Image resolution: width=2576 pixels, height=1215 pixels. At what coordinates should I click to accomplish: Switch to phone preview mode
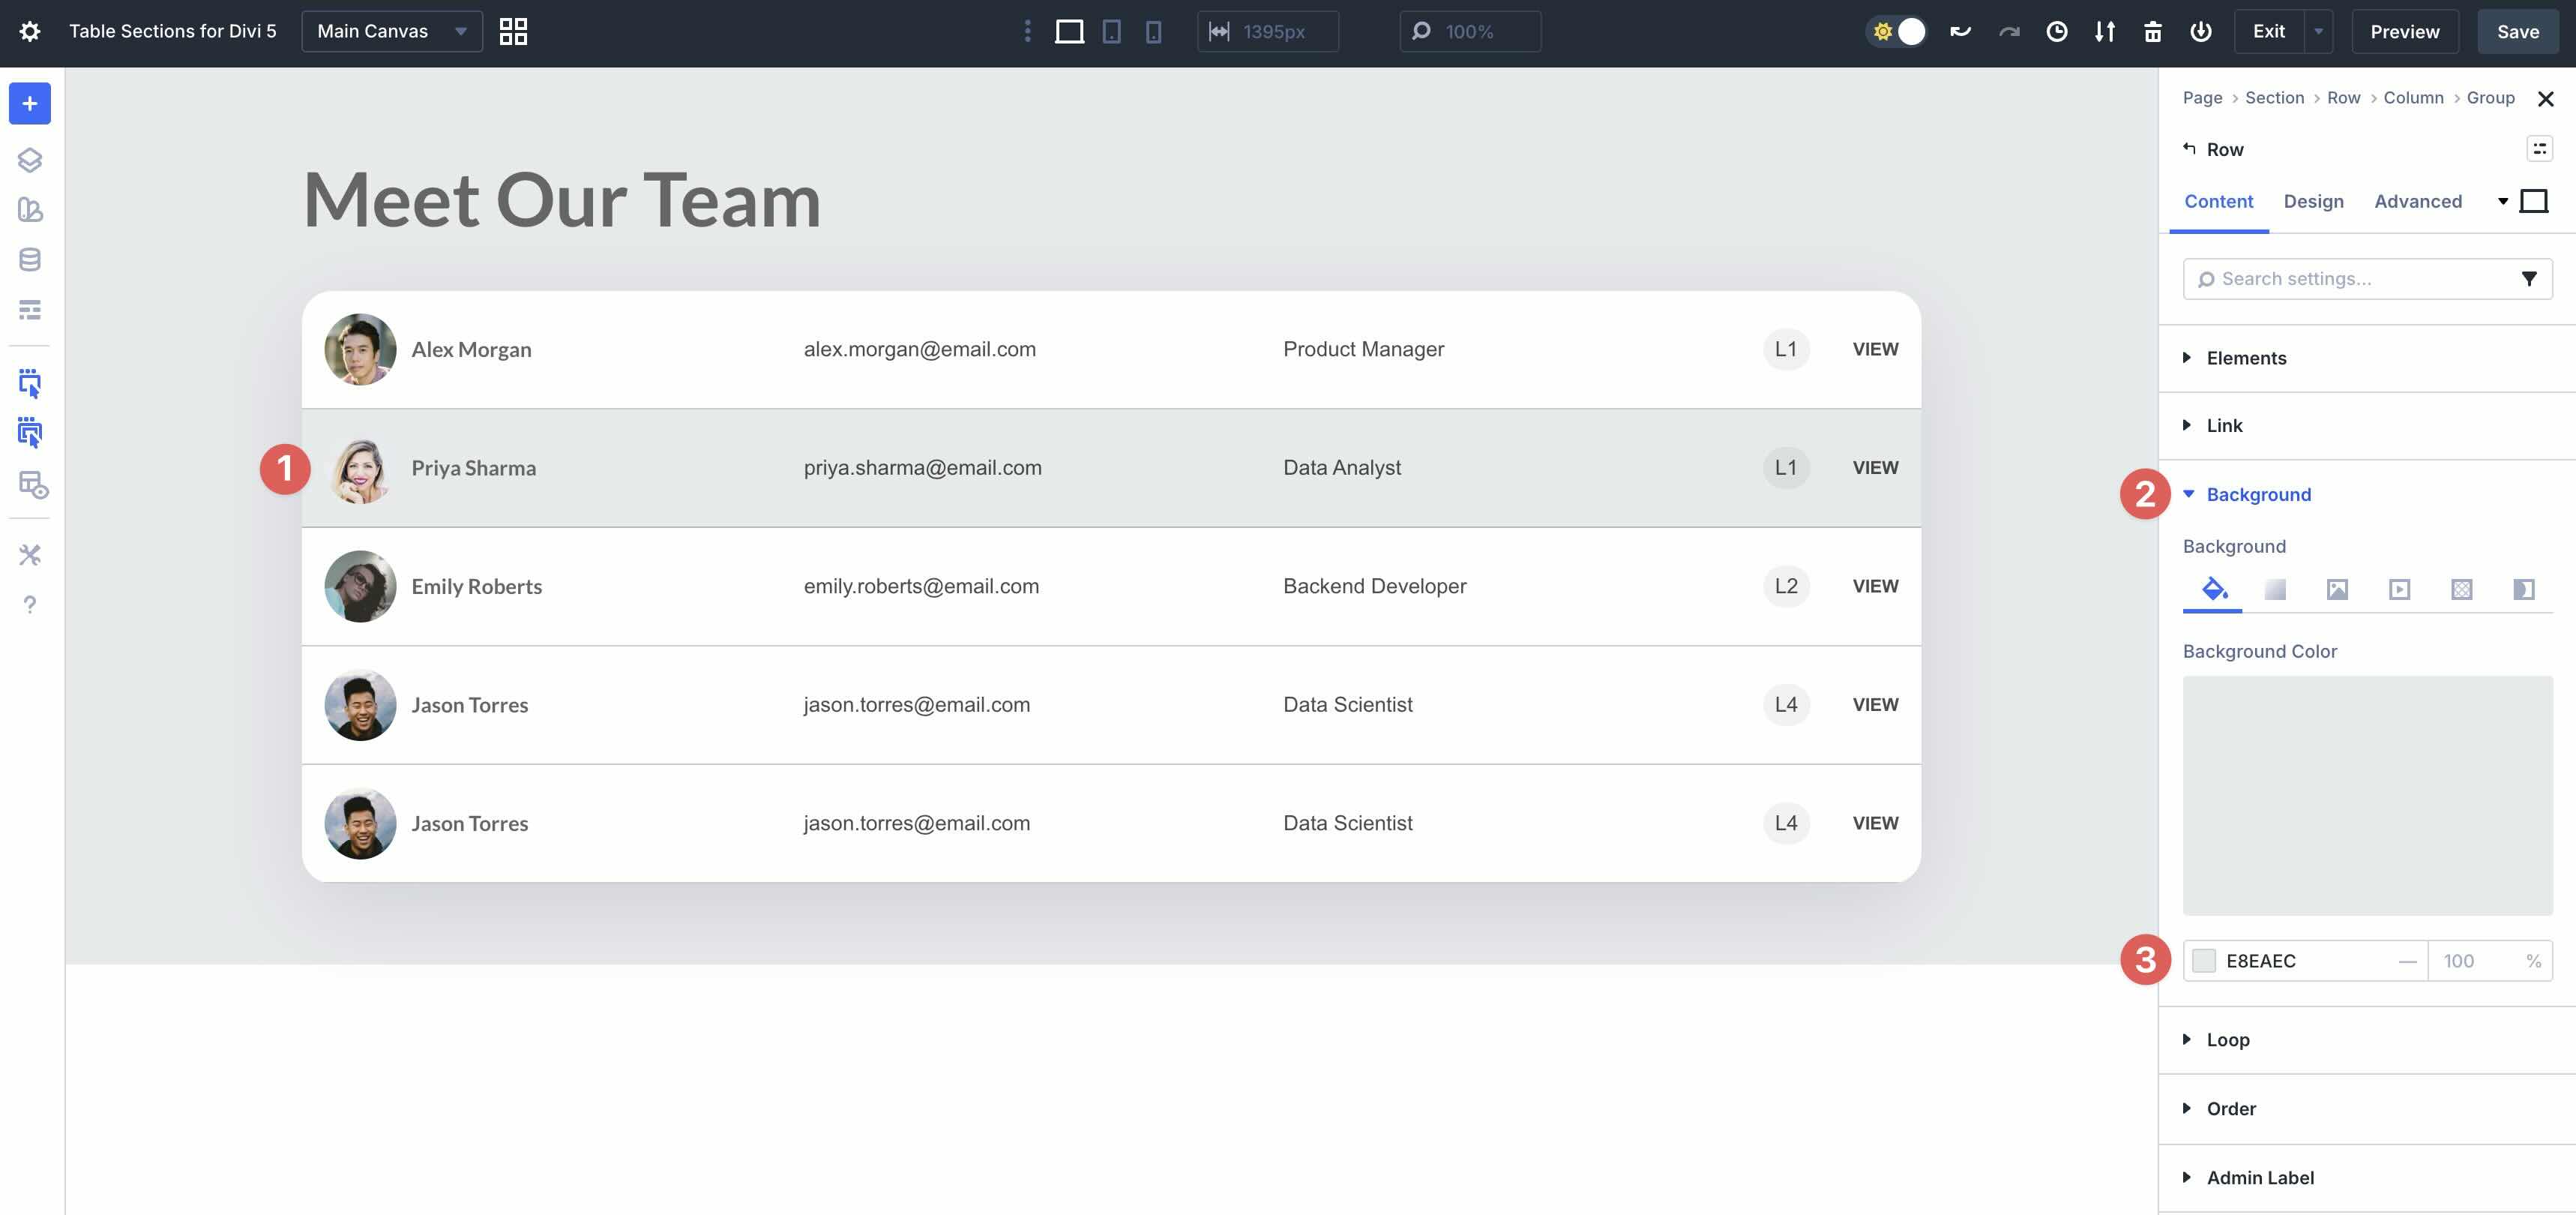[x=1154, y=31]
